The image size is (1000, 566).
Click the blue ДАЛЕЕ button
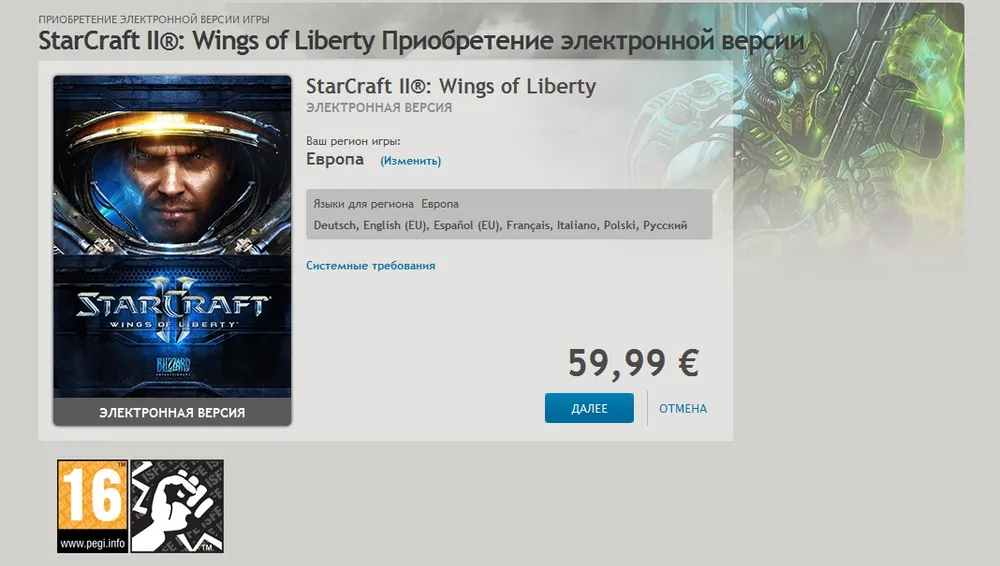tap(589, 408)
